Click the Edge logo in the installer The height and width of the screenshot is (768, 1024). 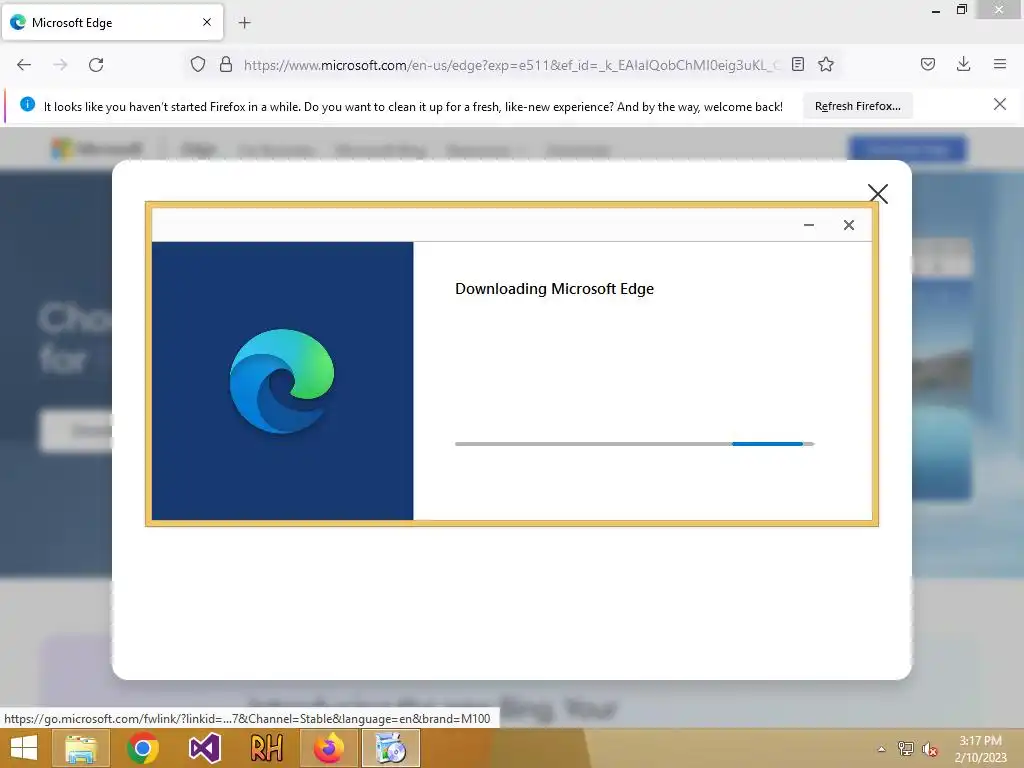(x=281, y=381)
